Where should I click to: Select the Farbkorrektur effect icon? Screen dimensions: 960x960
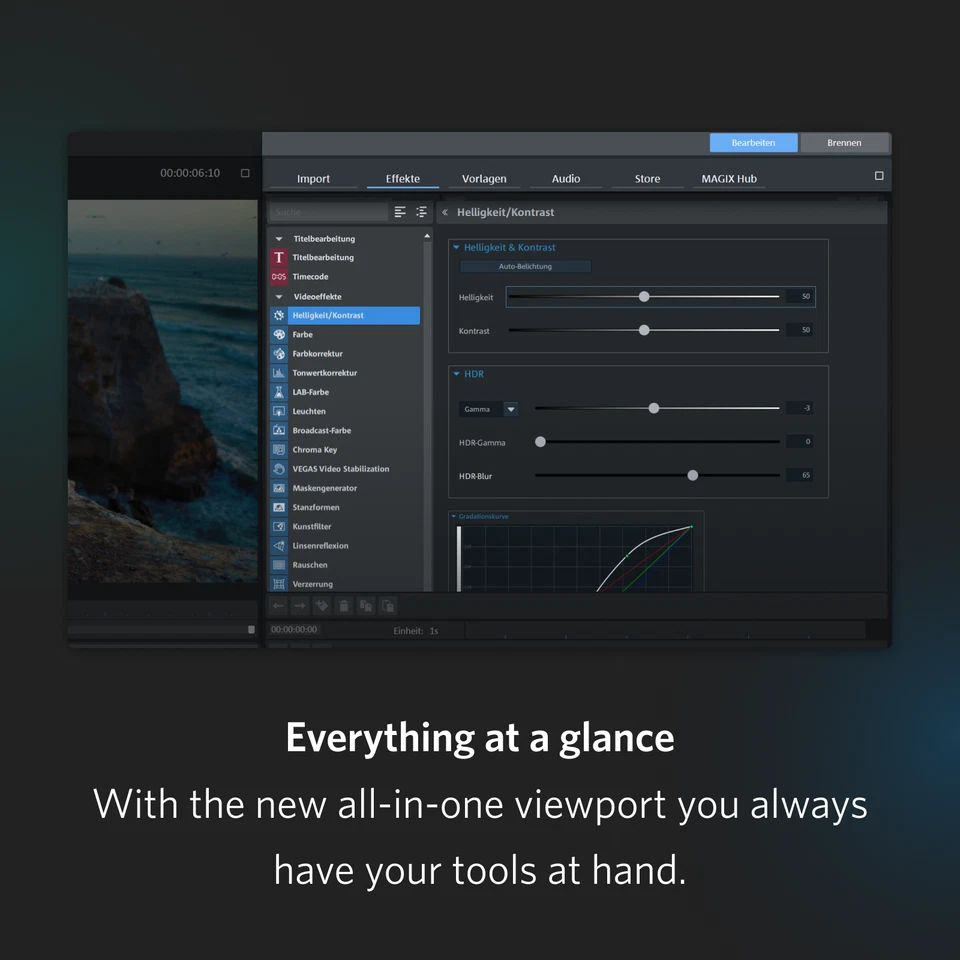[x=278, y=353]
